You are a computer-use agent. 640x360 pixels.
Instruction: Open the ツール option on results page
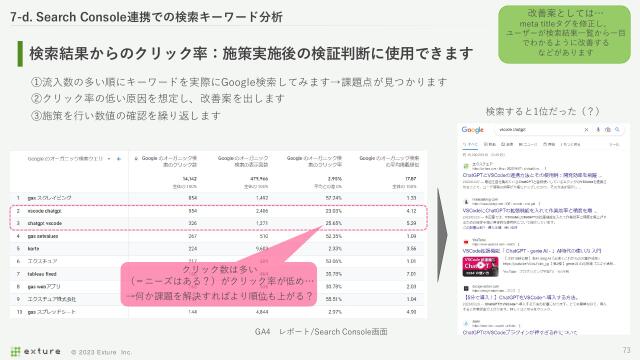coord(614,144)
